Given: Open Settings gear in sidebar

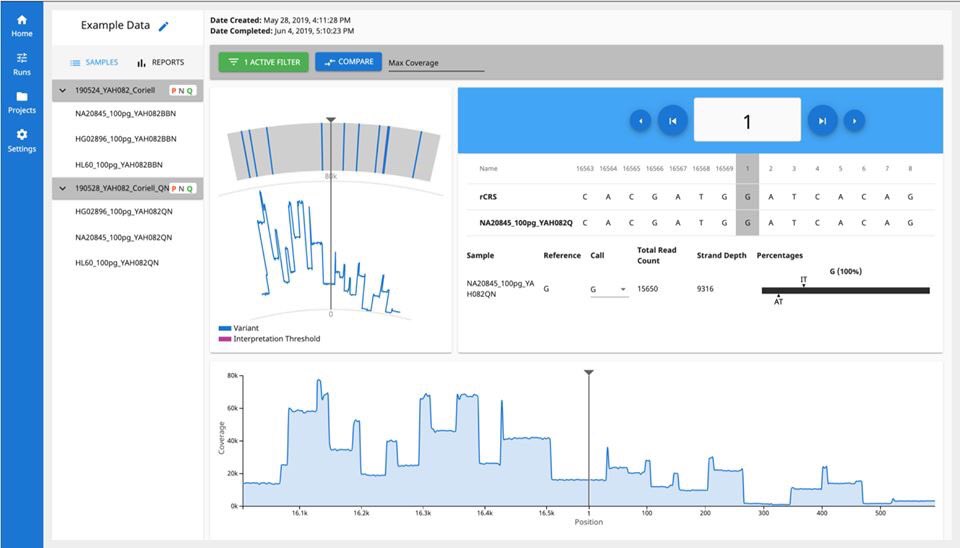Looking at the screenshot, I should 21,141.
